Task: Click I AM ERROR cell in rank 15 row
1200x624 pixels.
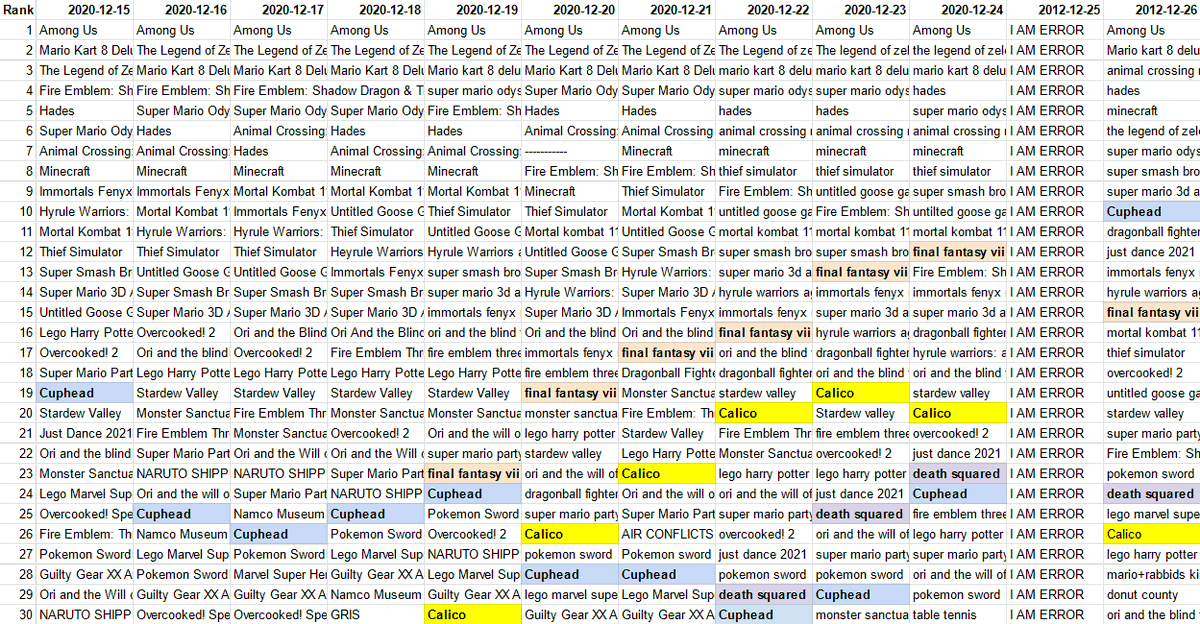Action: (1055, 312)
